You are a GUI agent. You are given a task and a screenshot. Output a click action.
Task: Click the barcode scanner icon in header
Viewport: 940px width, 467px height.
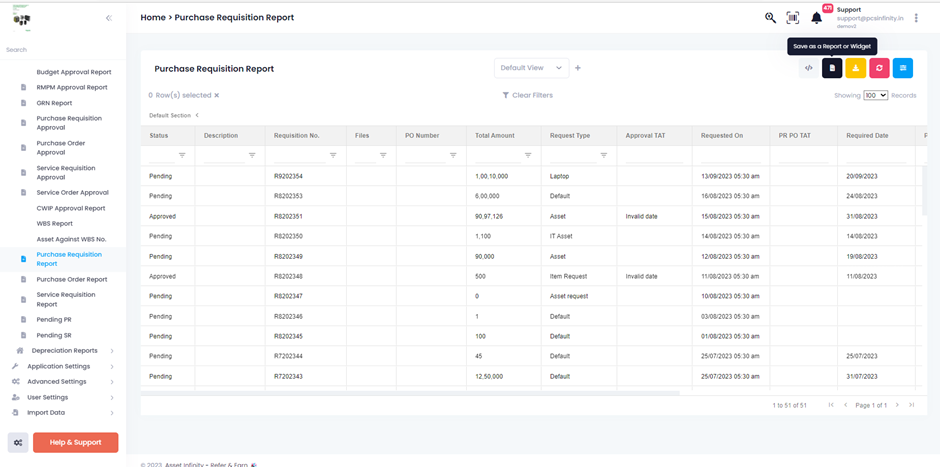click(793, 17)
